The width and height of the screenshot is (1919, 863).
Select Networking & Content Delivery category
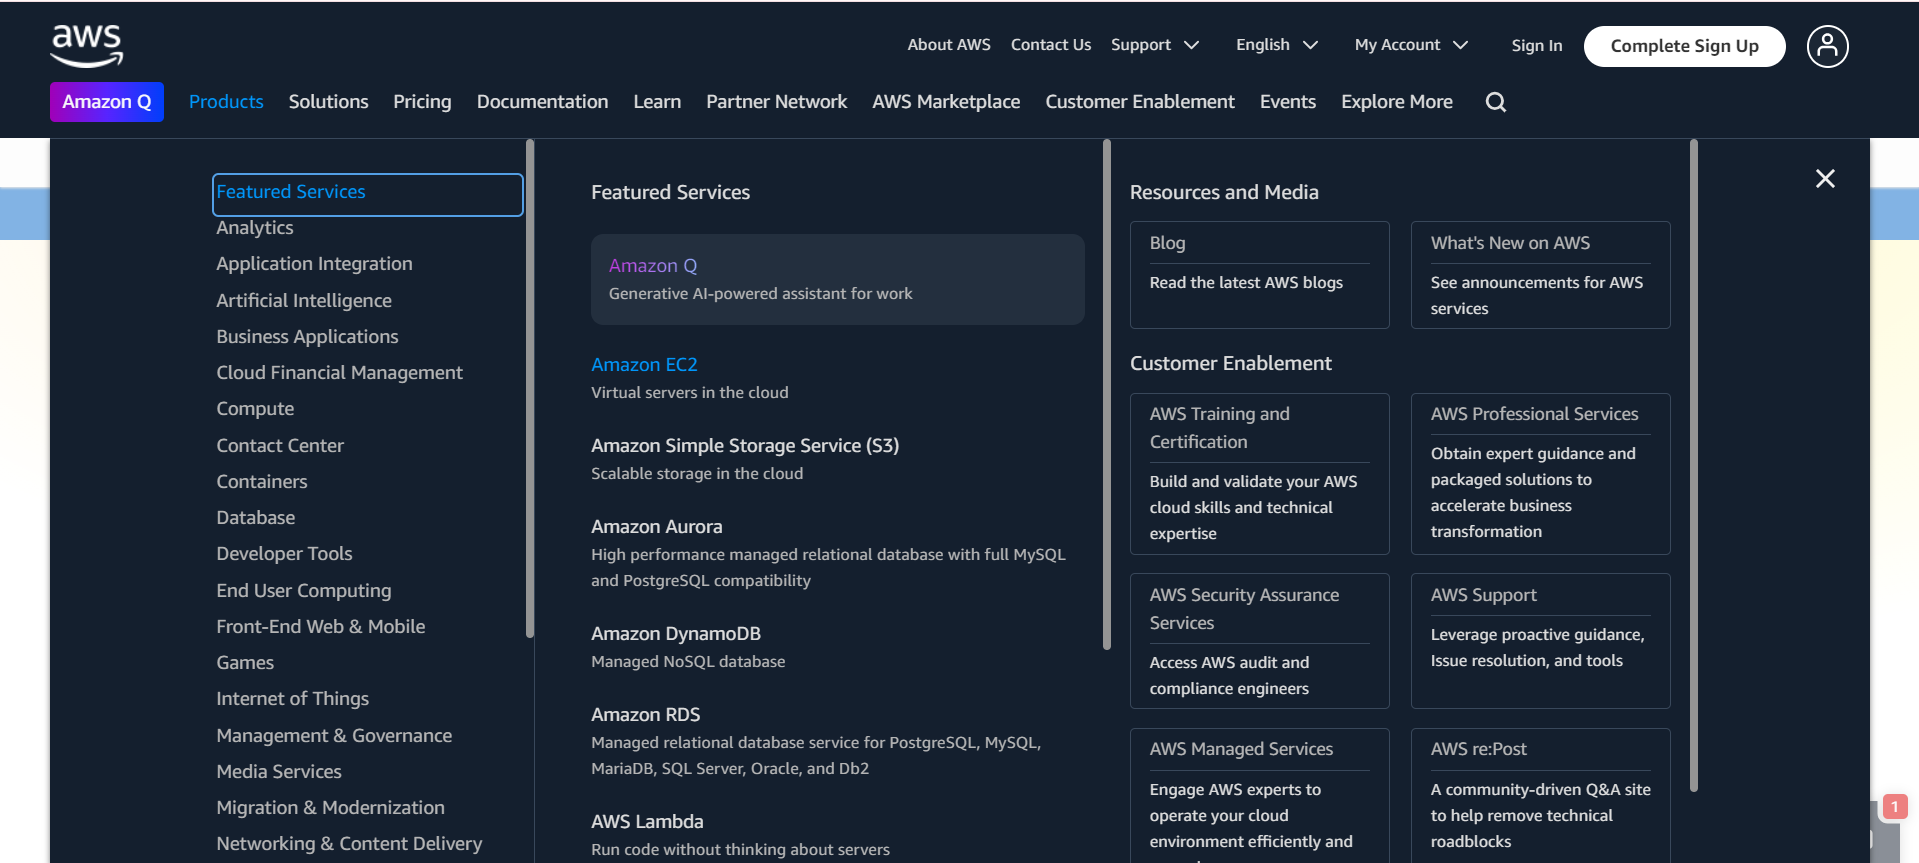(349, 844)
